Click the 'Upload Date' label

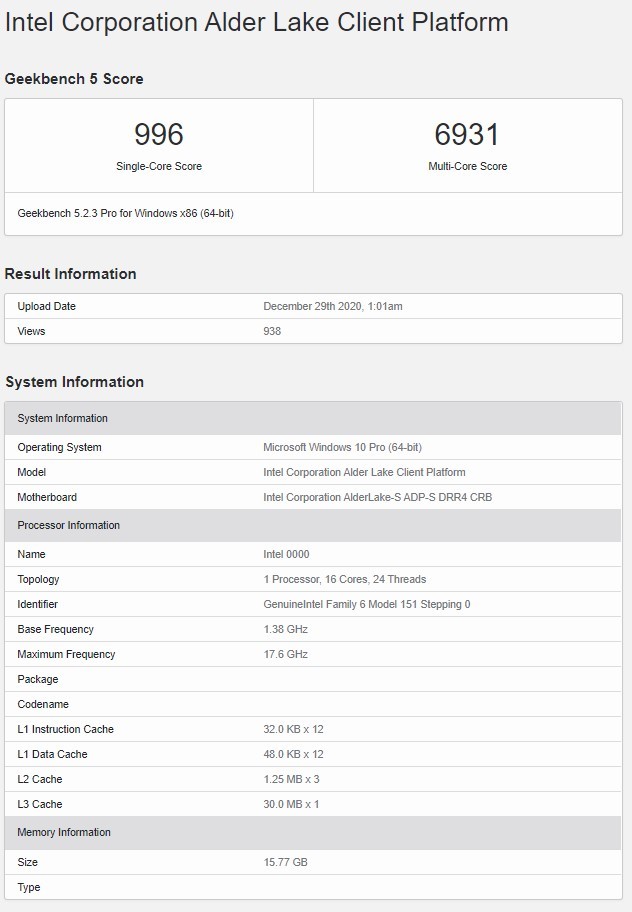pyautogui.click(x=47, y=307)
